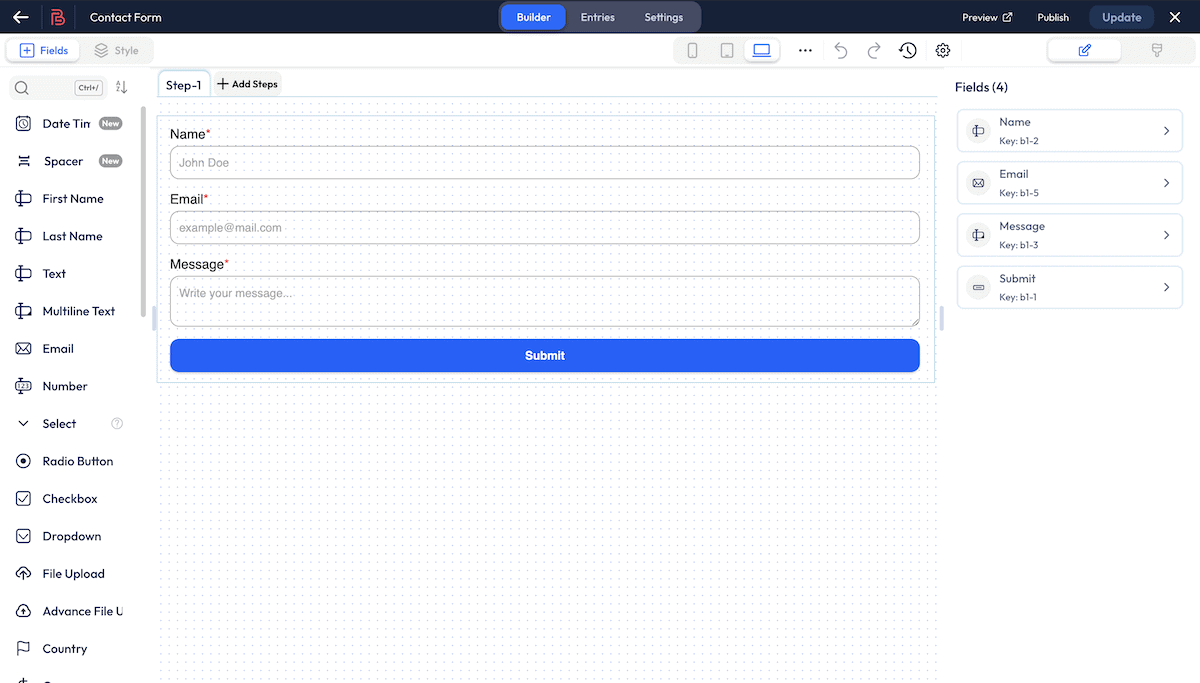Click the left sidebar scrollbar
Screen dimensions: 1200x683
(x=143, y=210)
